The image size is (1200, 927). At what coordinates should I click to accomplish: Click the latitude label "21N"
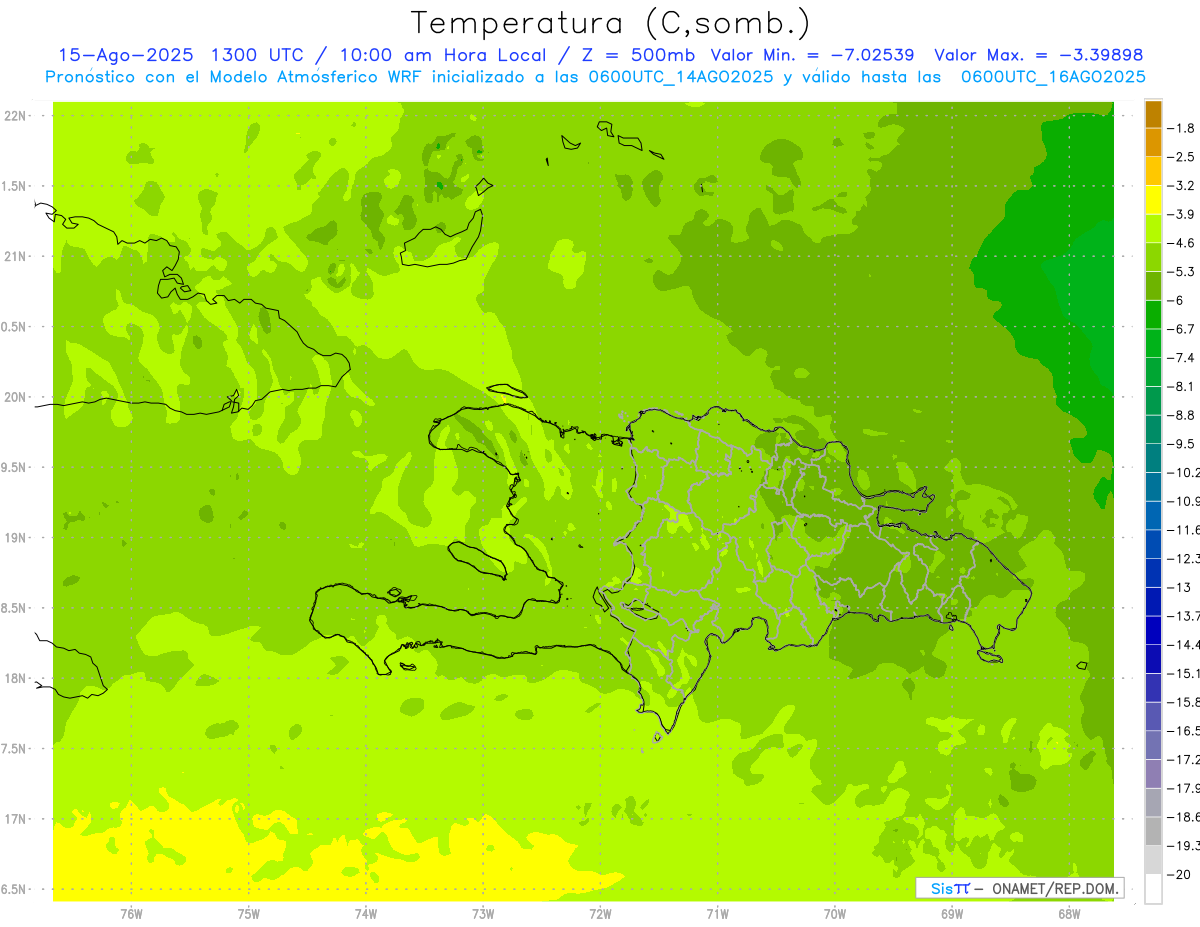(x=14, y=257)
